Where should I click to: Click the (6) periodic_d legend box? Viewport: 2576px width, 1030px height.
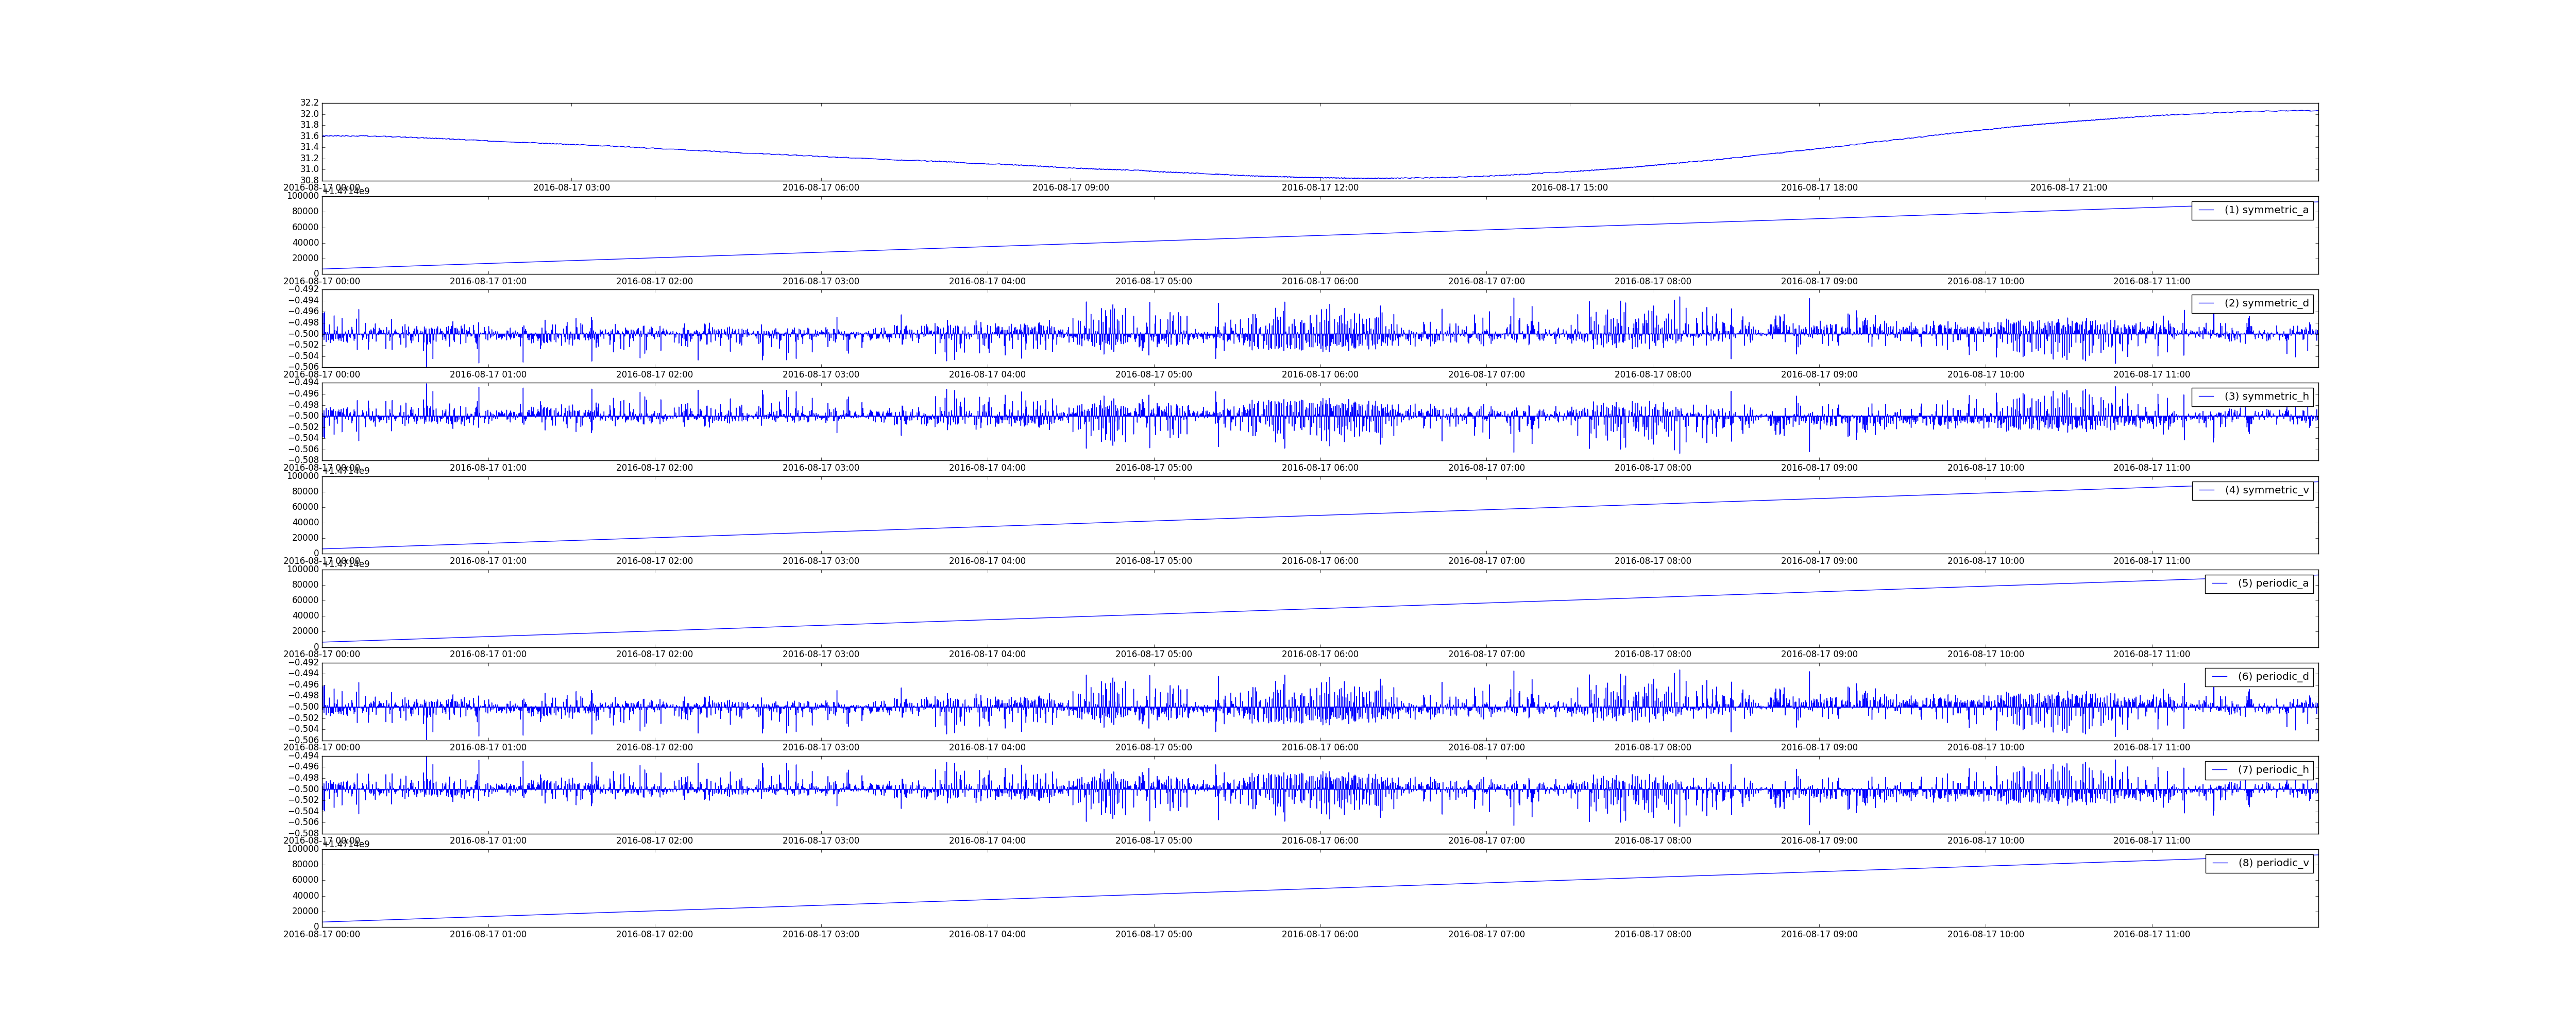coord(2259,677)
